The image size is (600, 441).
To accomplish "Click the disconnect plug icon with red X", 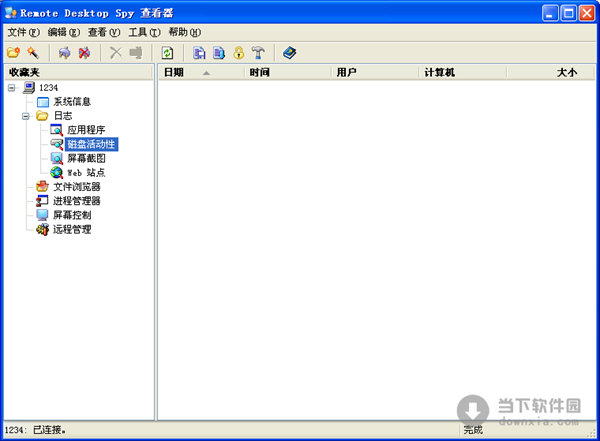I will pyautogui.click(x=84, y=52).
